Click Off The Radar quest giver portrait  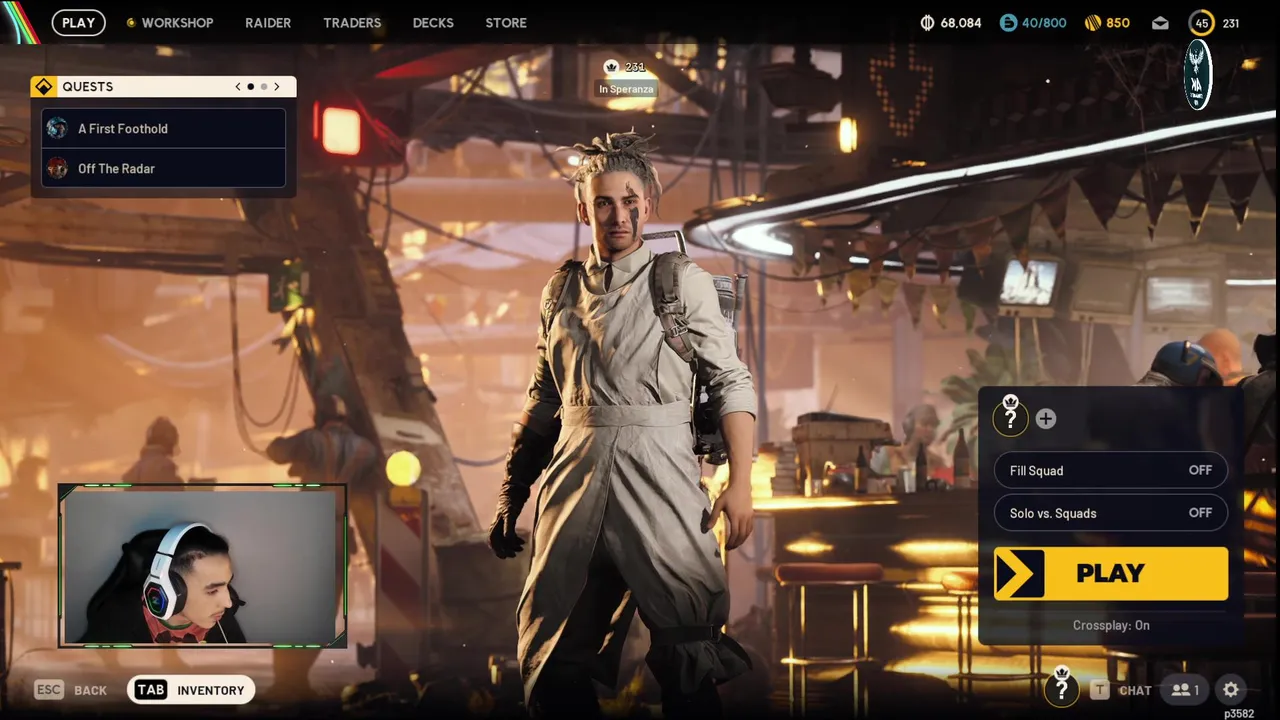pyautogui.click(x=57, y=168)
